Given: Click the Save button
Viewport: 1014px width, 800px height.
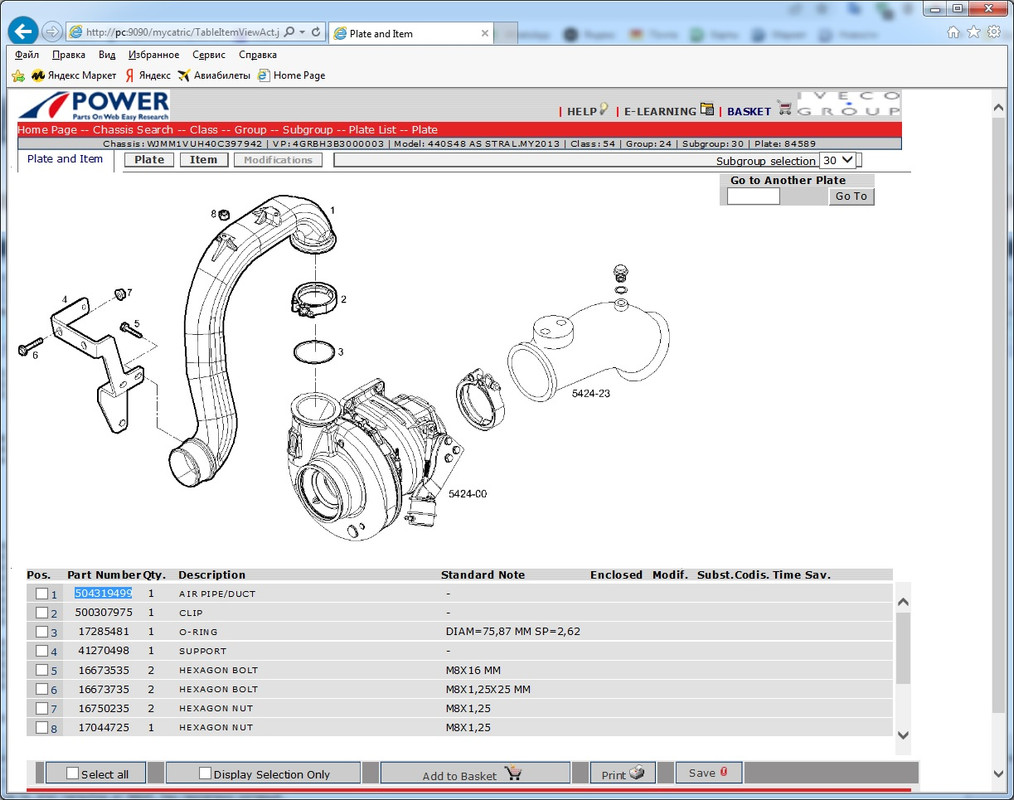Looking at the screenshot, I should pyautogui.click(x=708, y=773).
